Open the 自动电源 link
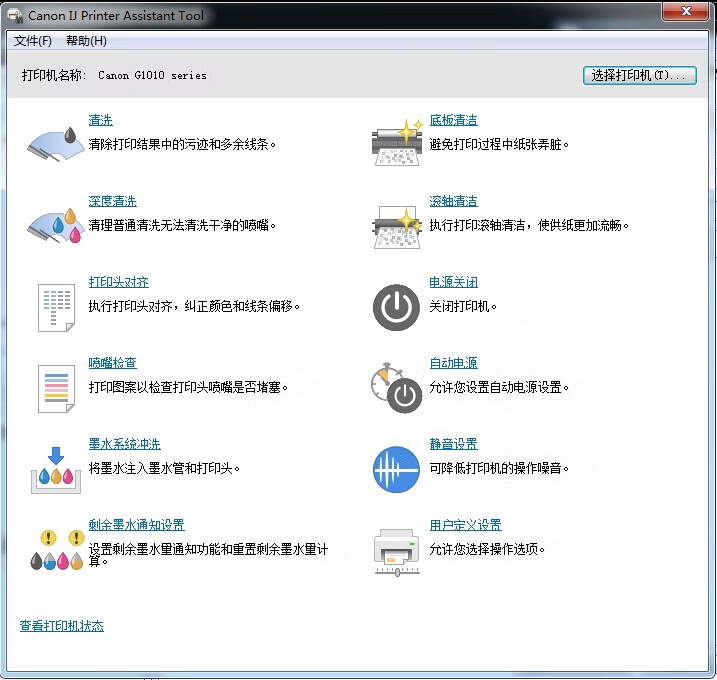The height and width of the screenshot is (680, 717). (453, 363)
